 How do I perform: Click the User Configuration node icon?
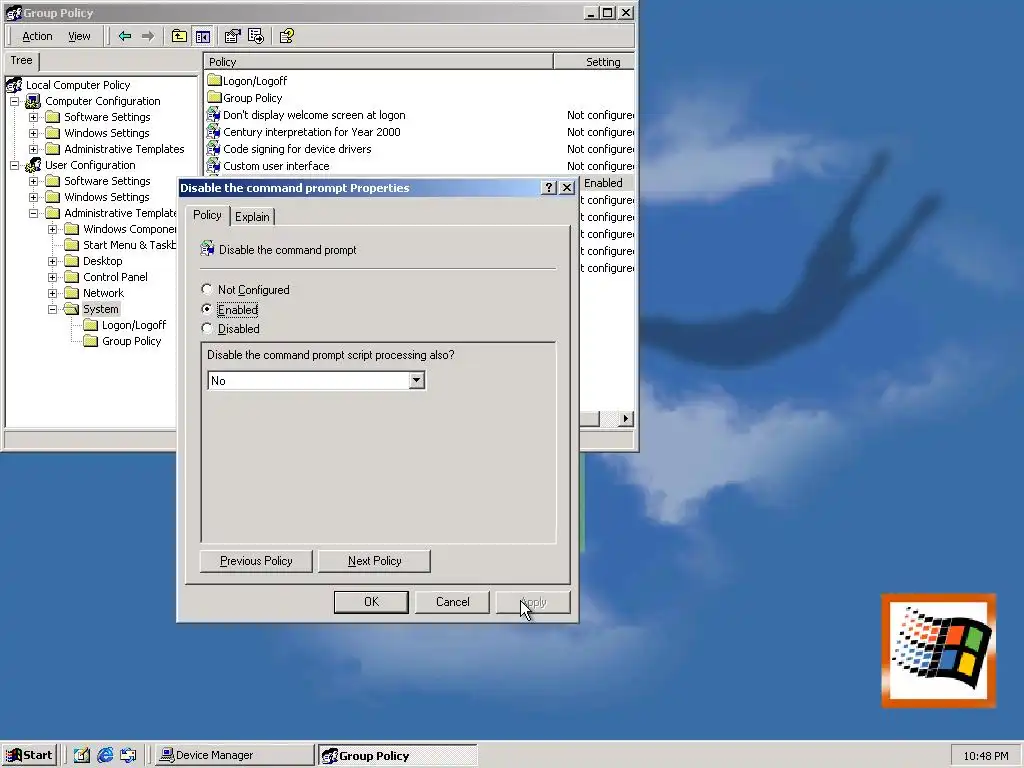tap(33, 165)
